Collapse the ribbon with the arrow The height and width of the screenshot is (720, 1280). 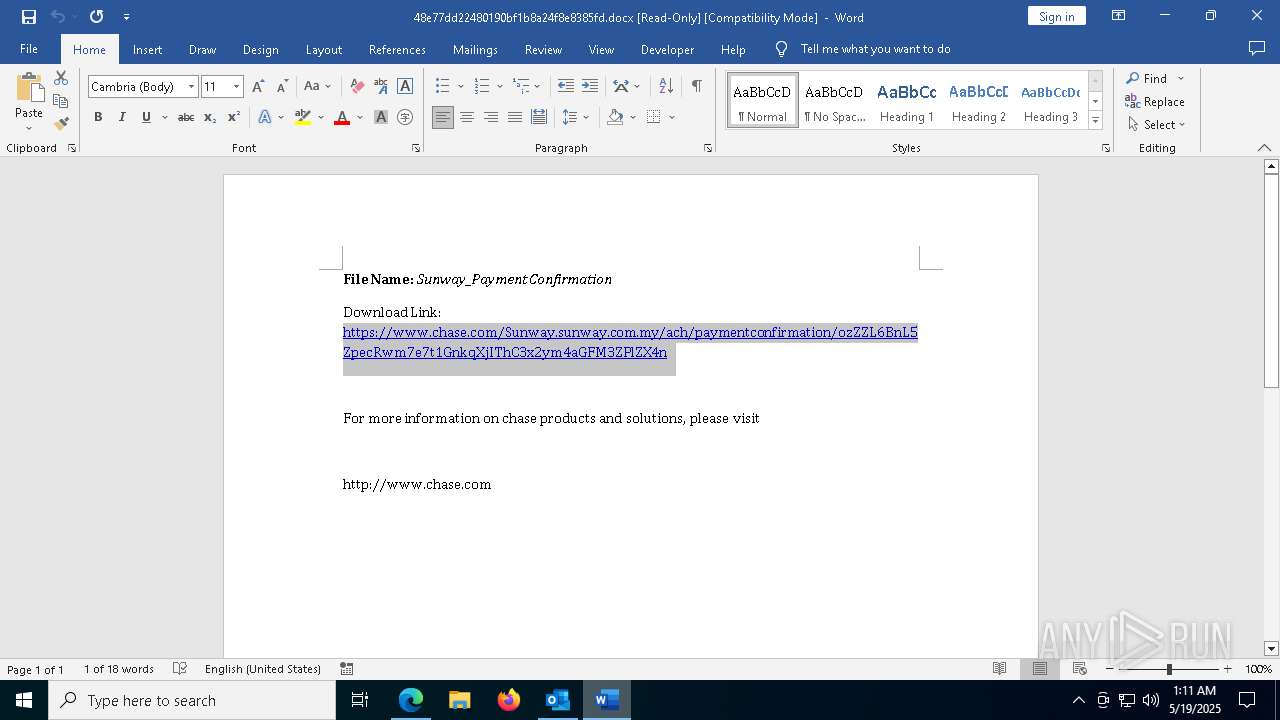click(x=1264, y=148)
